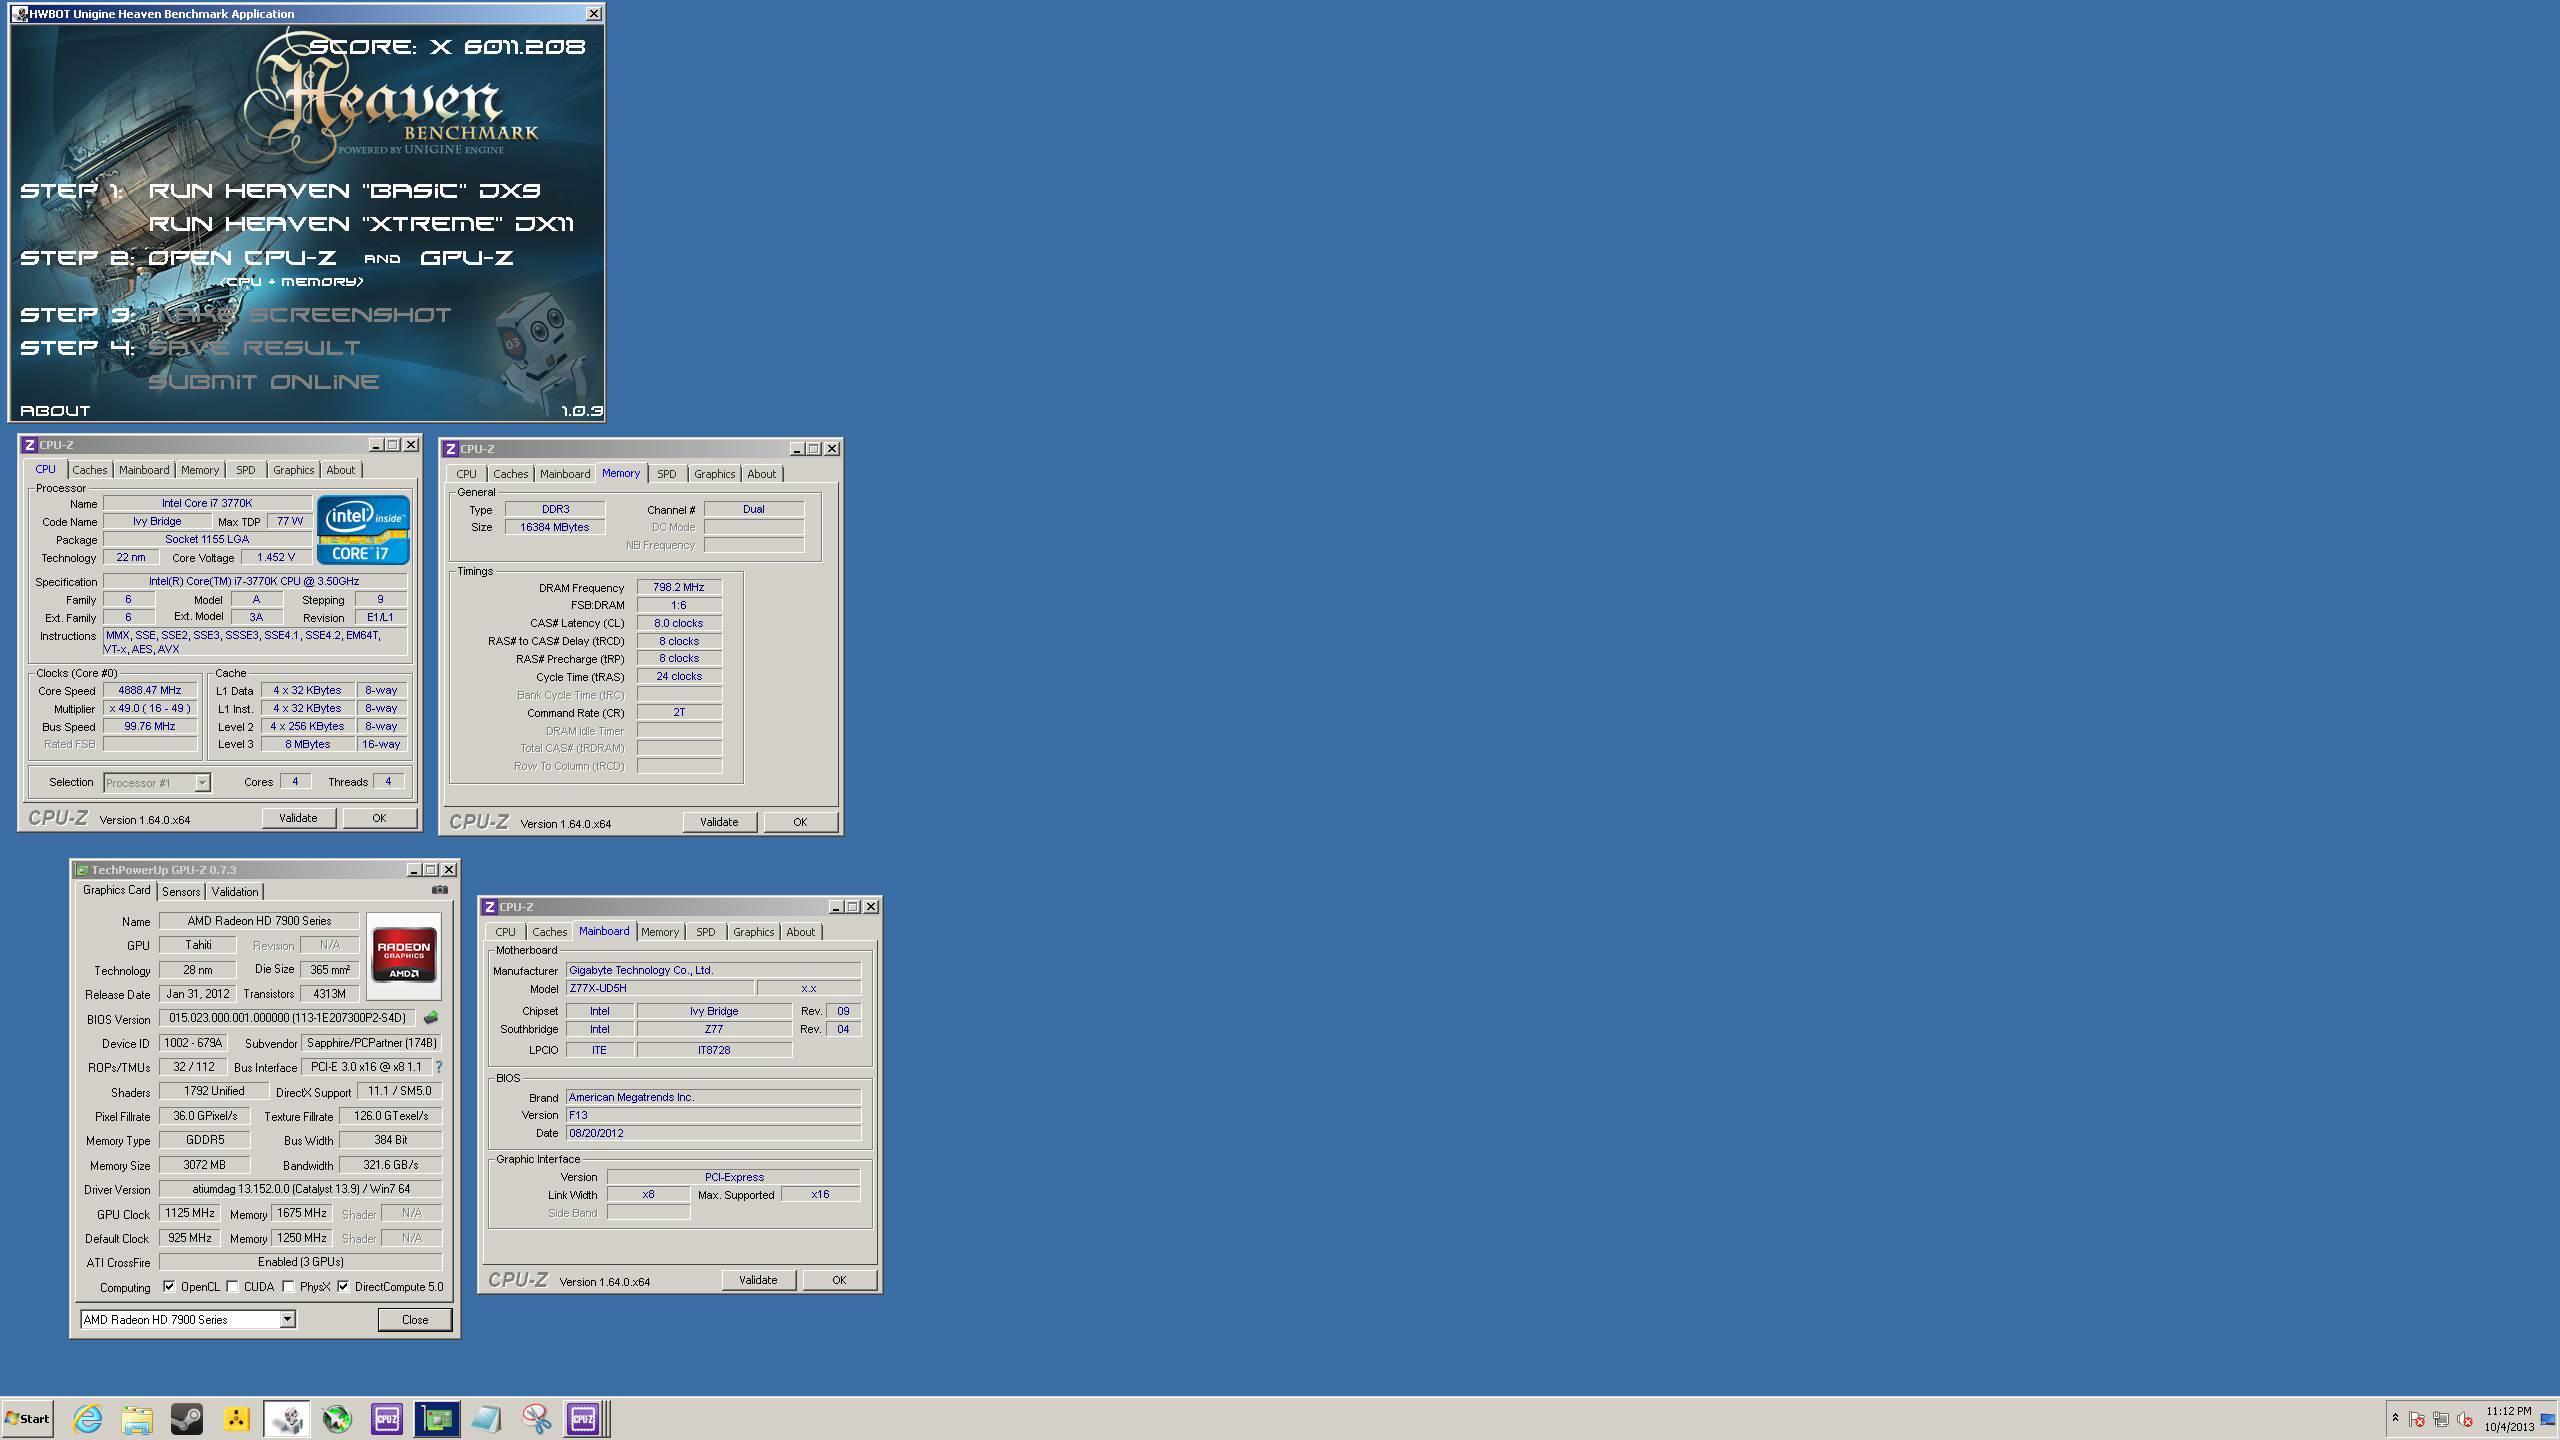
Task: Launch Steam from the taskbar
Action: [x=187, y=1418]
